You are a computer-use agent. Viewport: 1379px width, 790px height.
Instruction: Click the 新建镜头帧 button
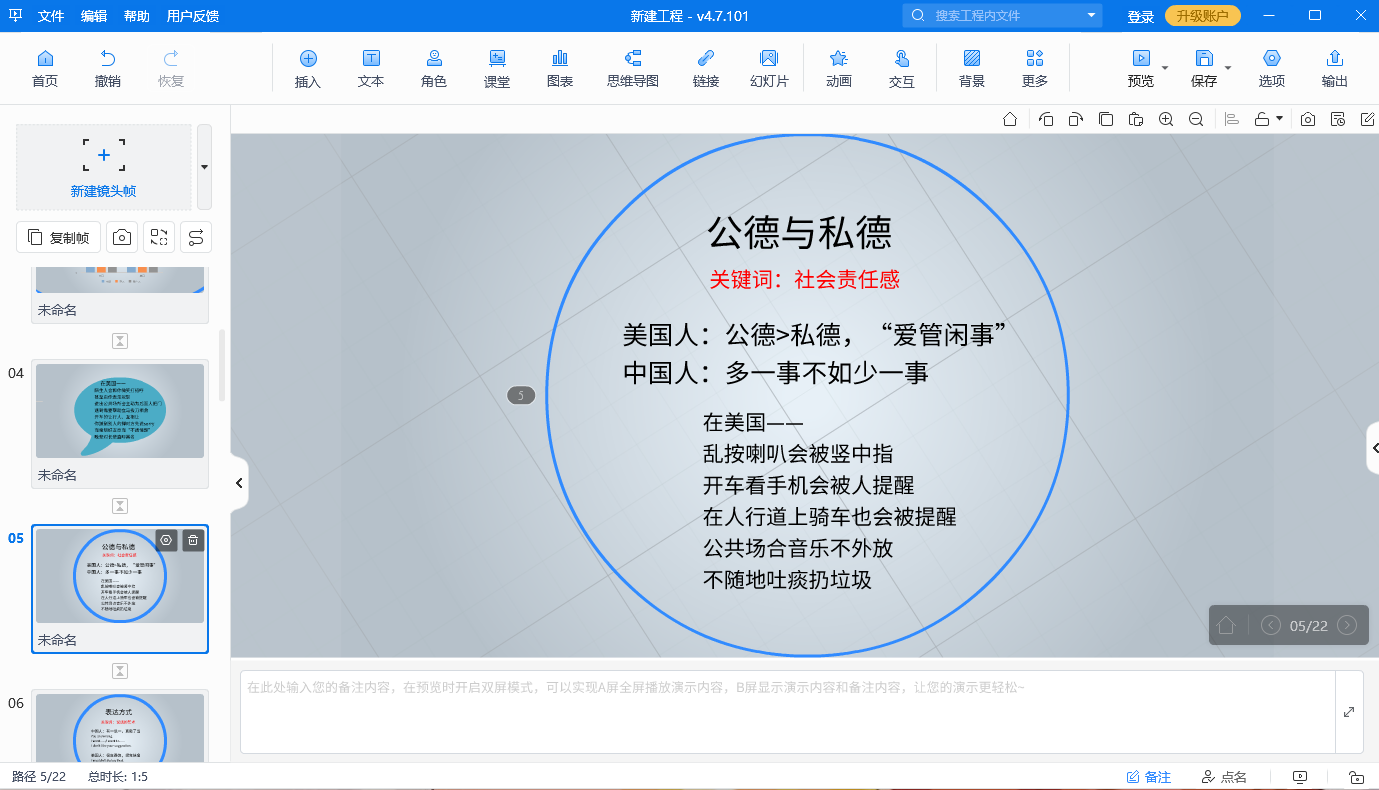pos(104,167)
